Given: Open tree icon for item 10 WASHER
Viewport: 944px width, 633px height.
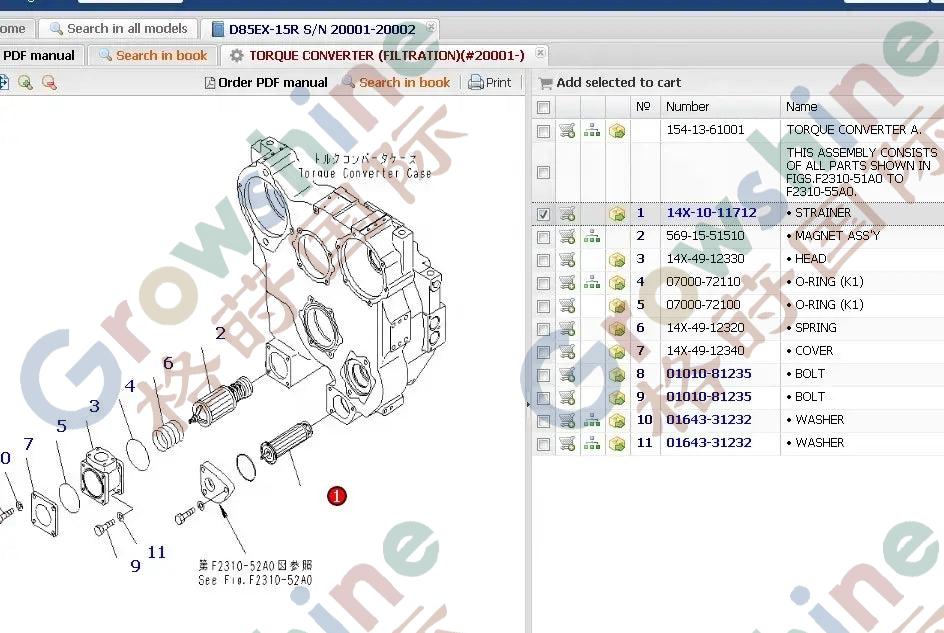Looking at the screenshot, I should pyautogui.click(x=592, y=420).
